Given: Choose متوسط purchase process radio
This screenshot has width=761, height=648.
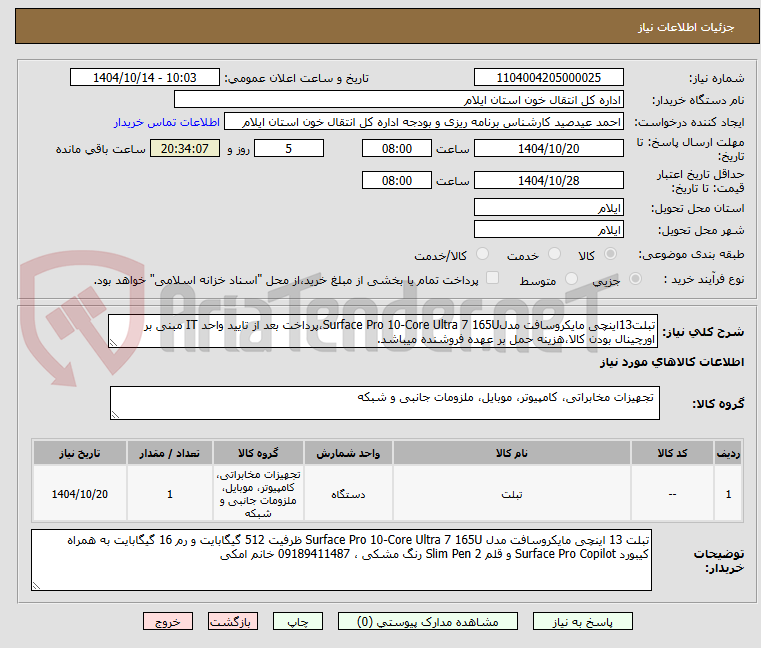Looking at the screenshot, I should coord(572,280).
